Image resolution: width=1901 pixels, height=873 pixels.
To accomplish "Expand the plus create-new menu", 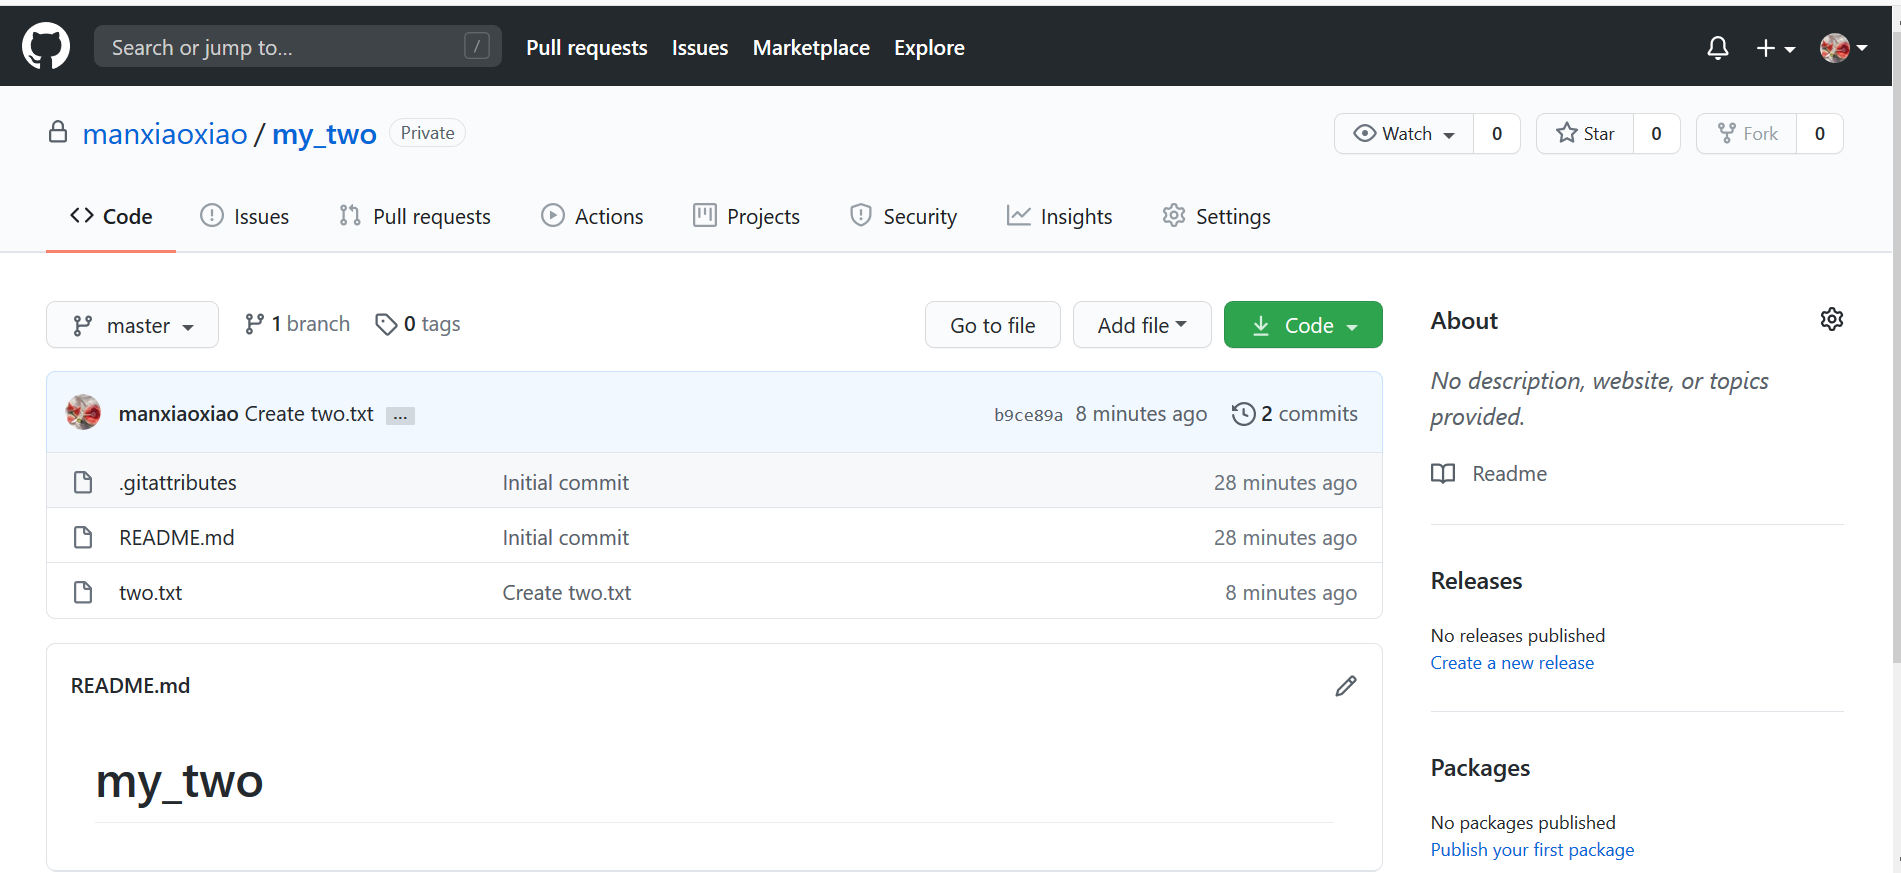I will tap(1776, 48).
